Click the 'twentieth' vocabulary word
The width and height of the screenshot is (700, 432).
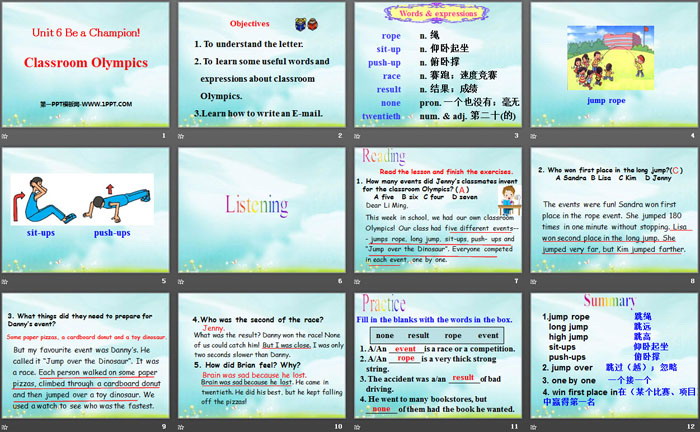tap(381, 116)
